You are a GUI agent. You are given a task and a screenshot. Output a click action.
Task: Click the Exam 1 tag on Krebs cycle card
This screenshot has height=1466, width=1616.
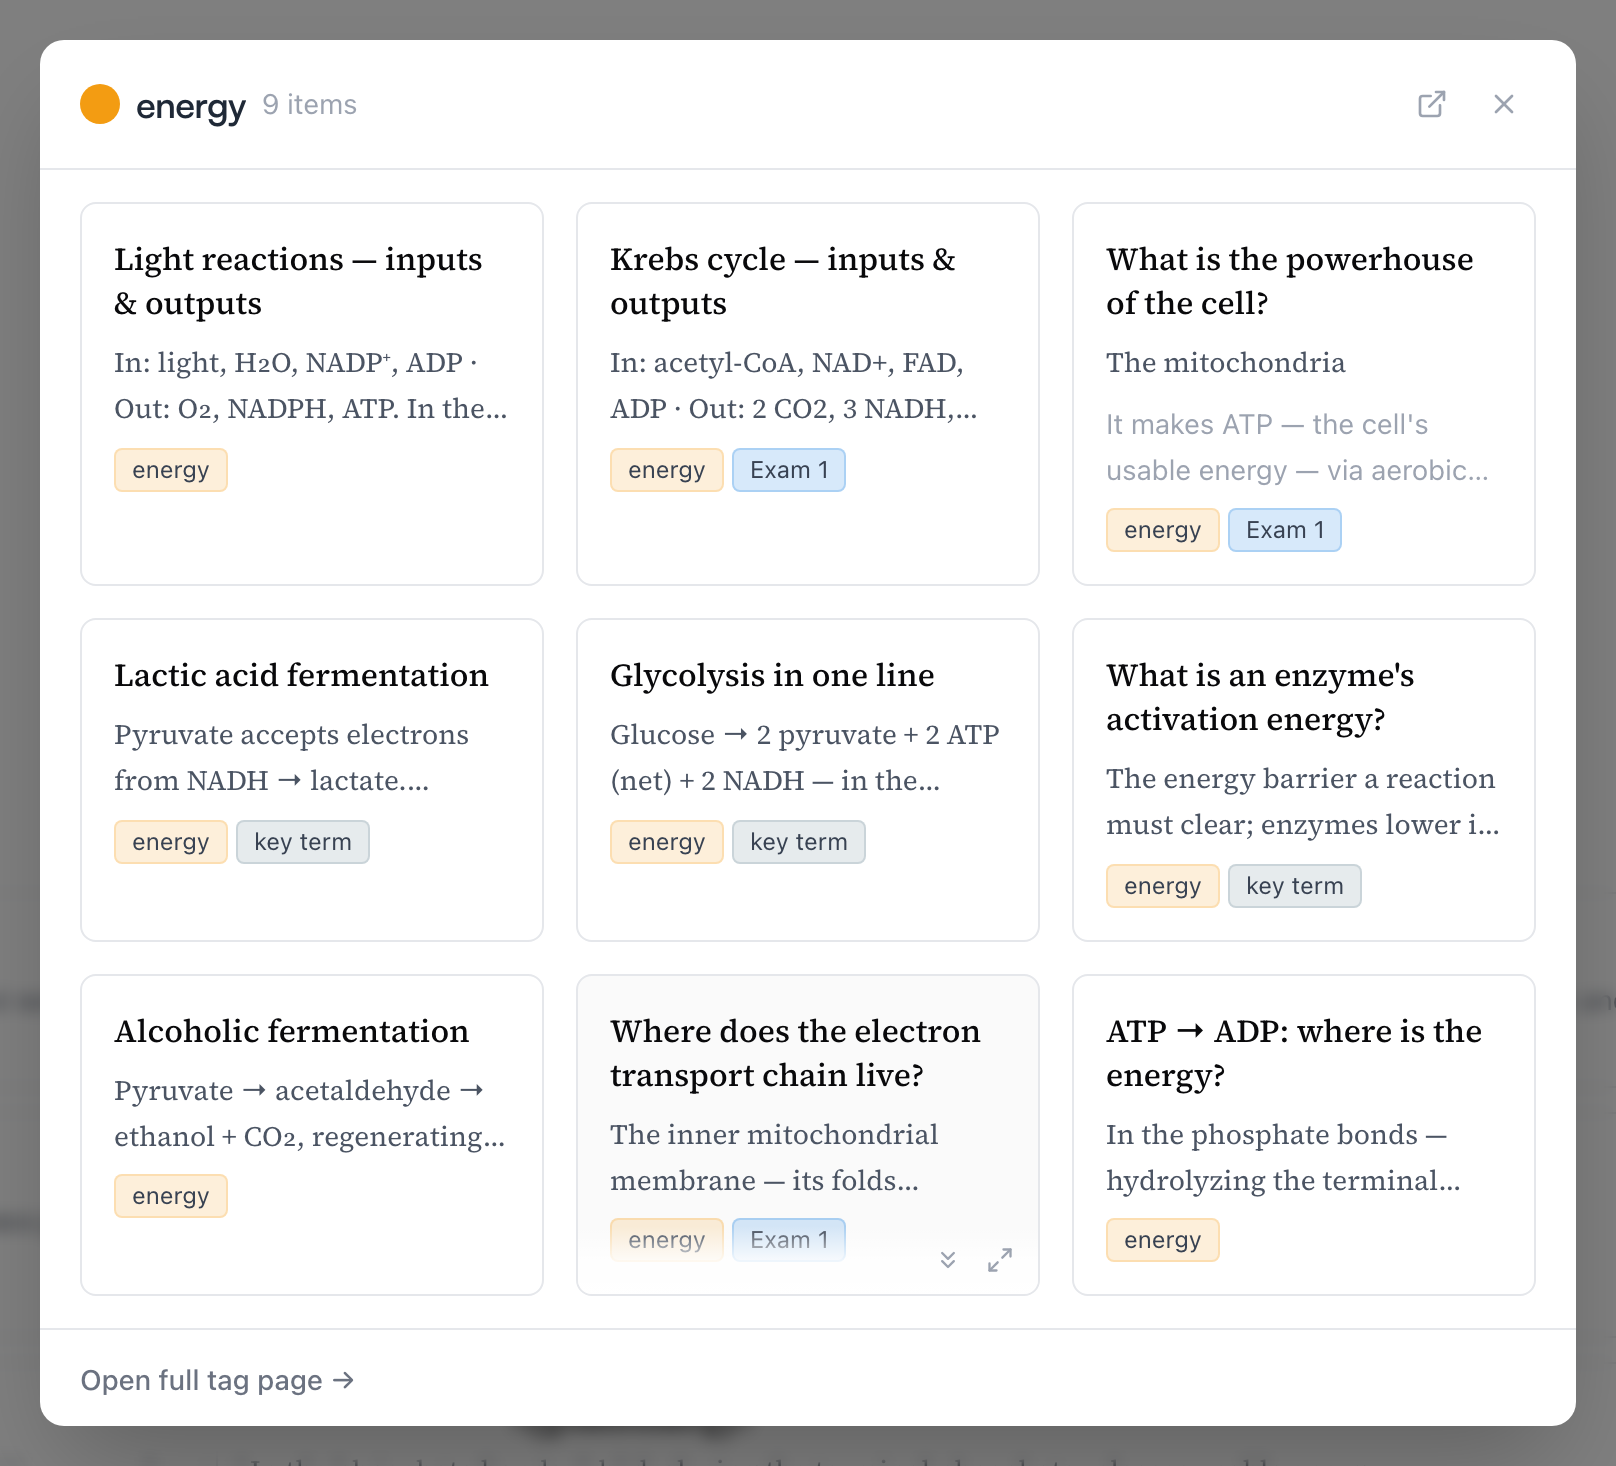[x=789, y=470]
